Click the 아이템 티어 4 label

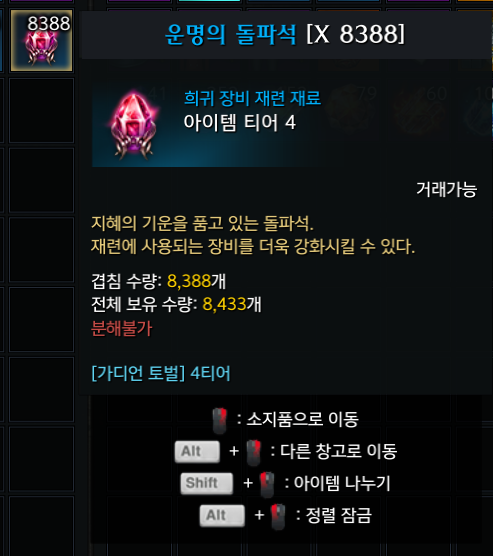coord(239,123)
